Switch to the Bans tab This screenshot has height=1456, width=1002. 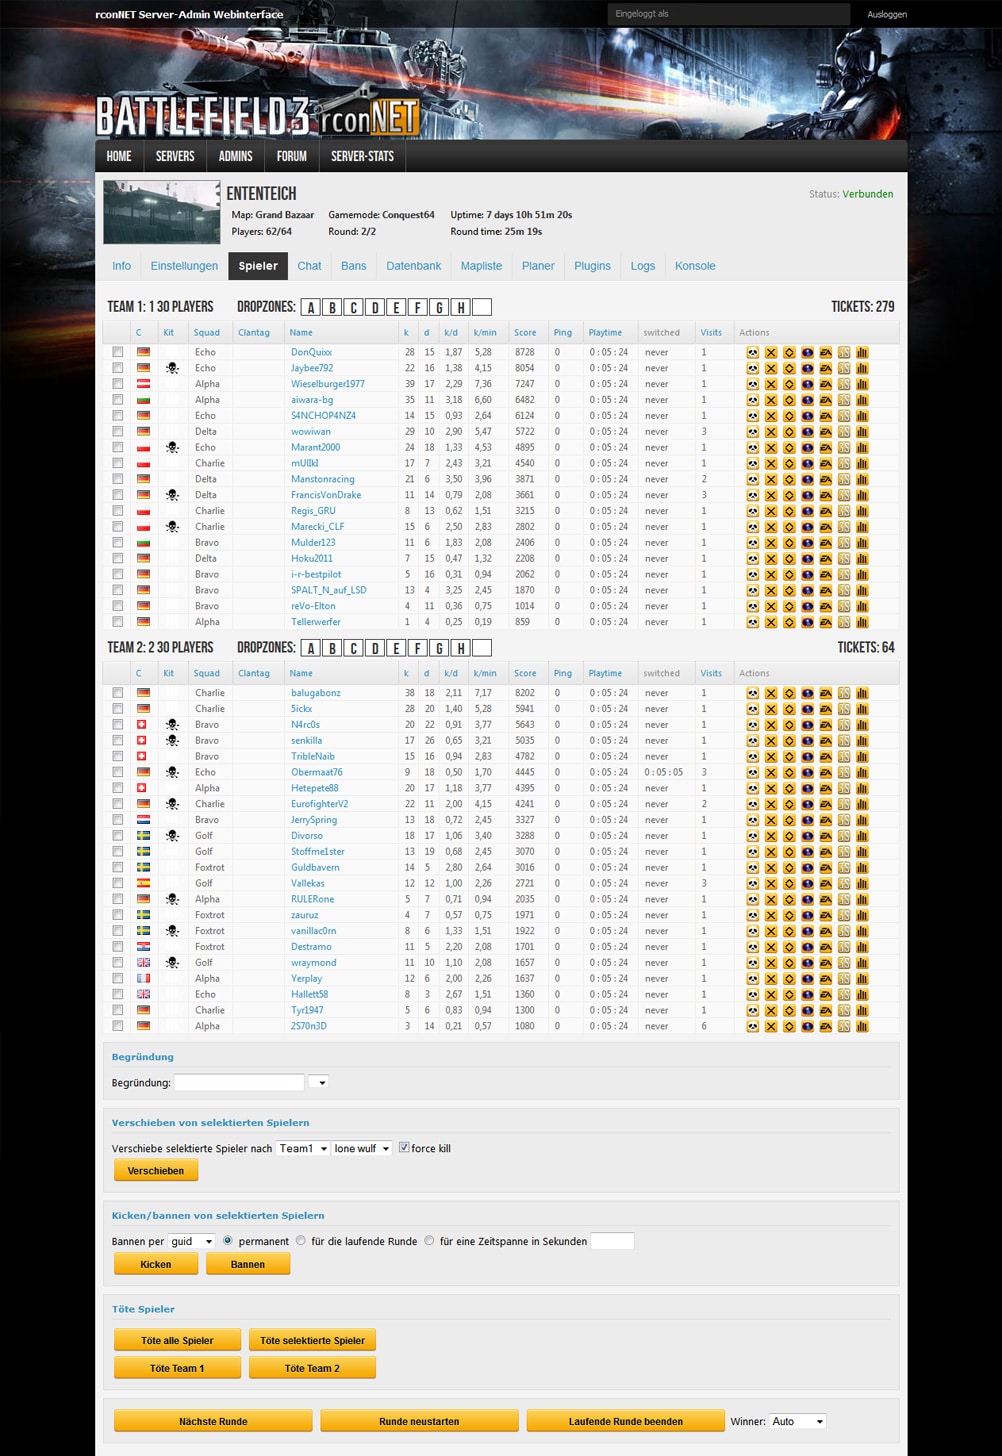click(x=353, y=266)
